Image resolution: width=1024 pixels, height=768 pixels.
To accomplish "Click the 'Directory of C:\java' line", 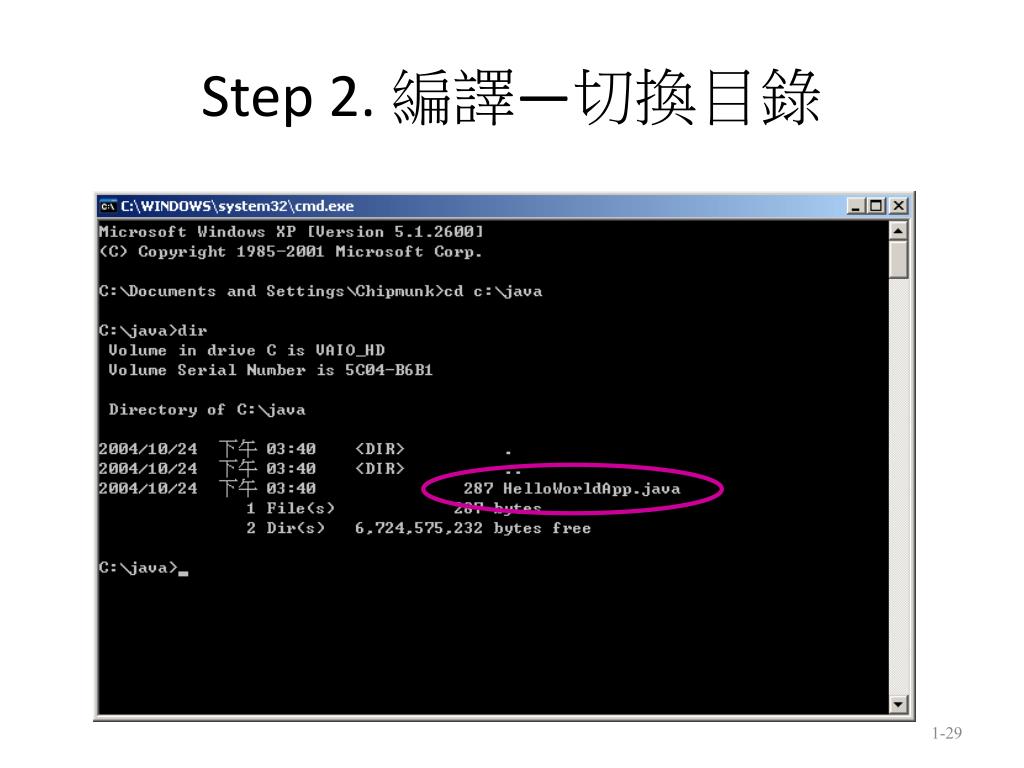I will pyautogui.click(x=207, y=409).
